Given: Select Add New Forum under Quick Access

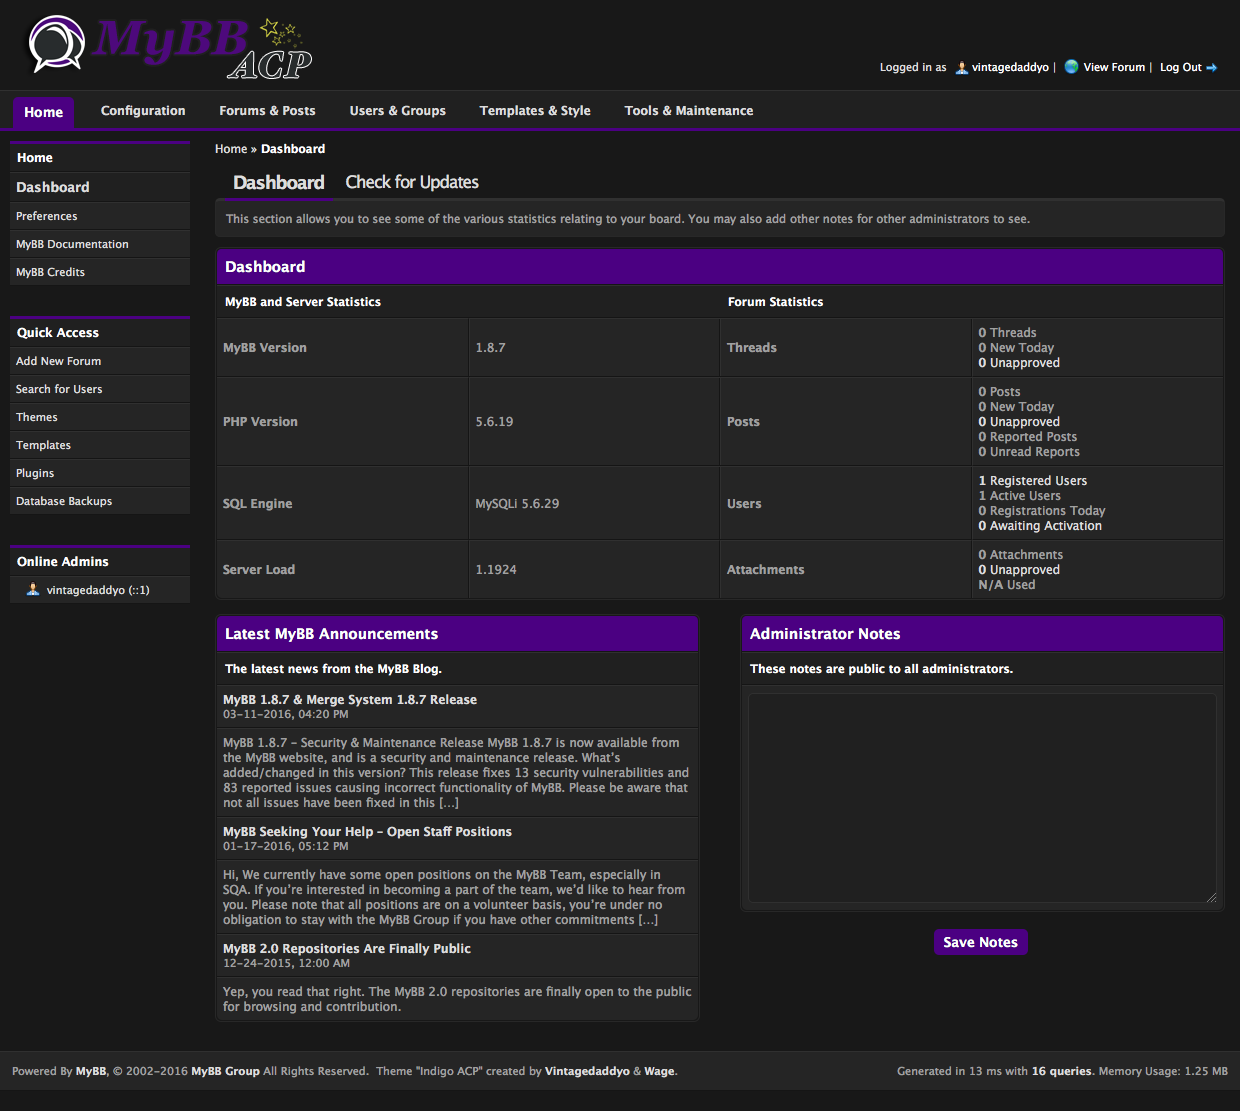Looking at the screenshot, I should point(58,361).
